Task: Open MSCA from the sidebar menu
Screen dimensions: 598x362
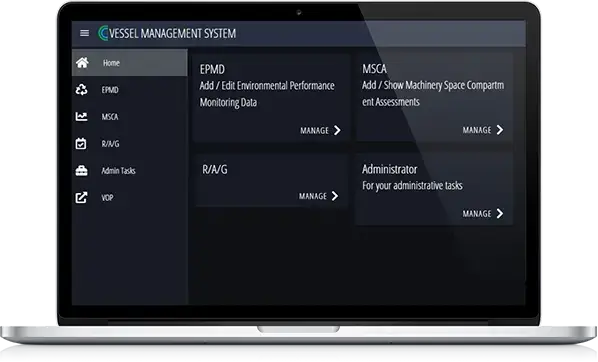Action: pos(130,116)
